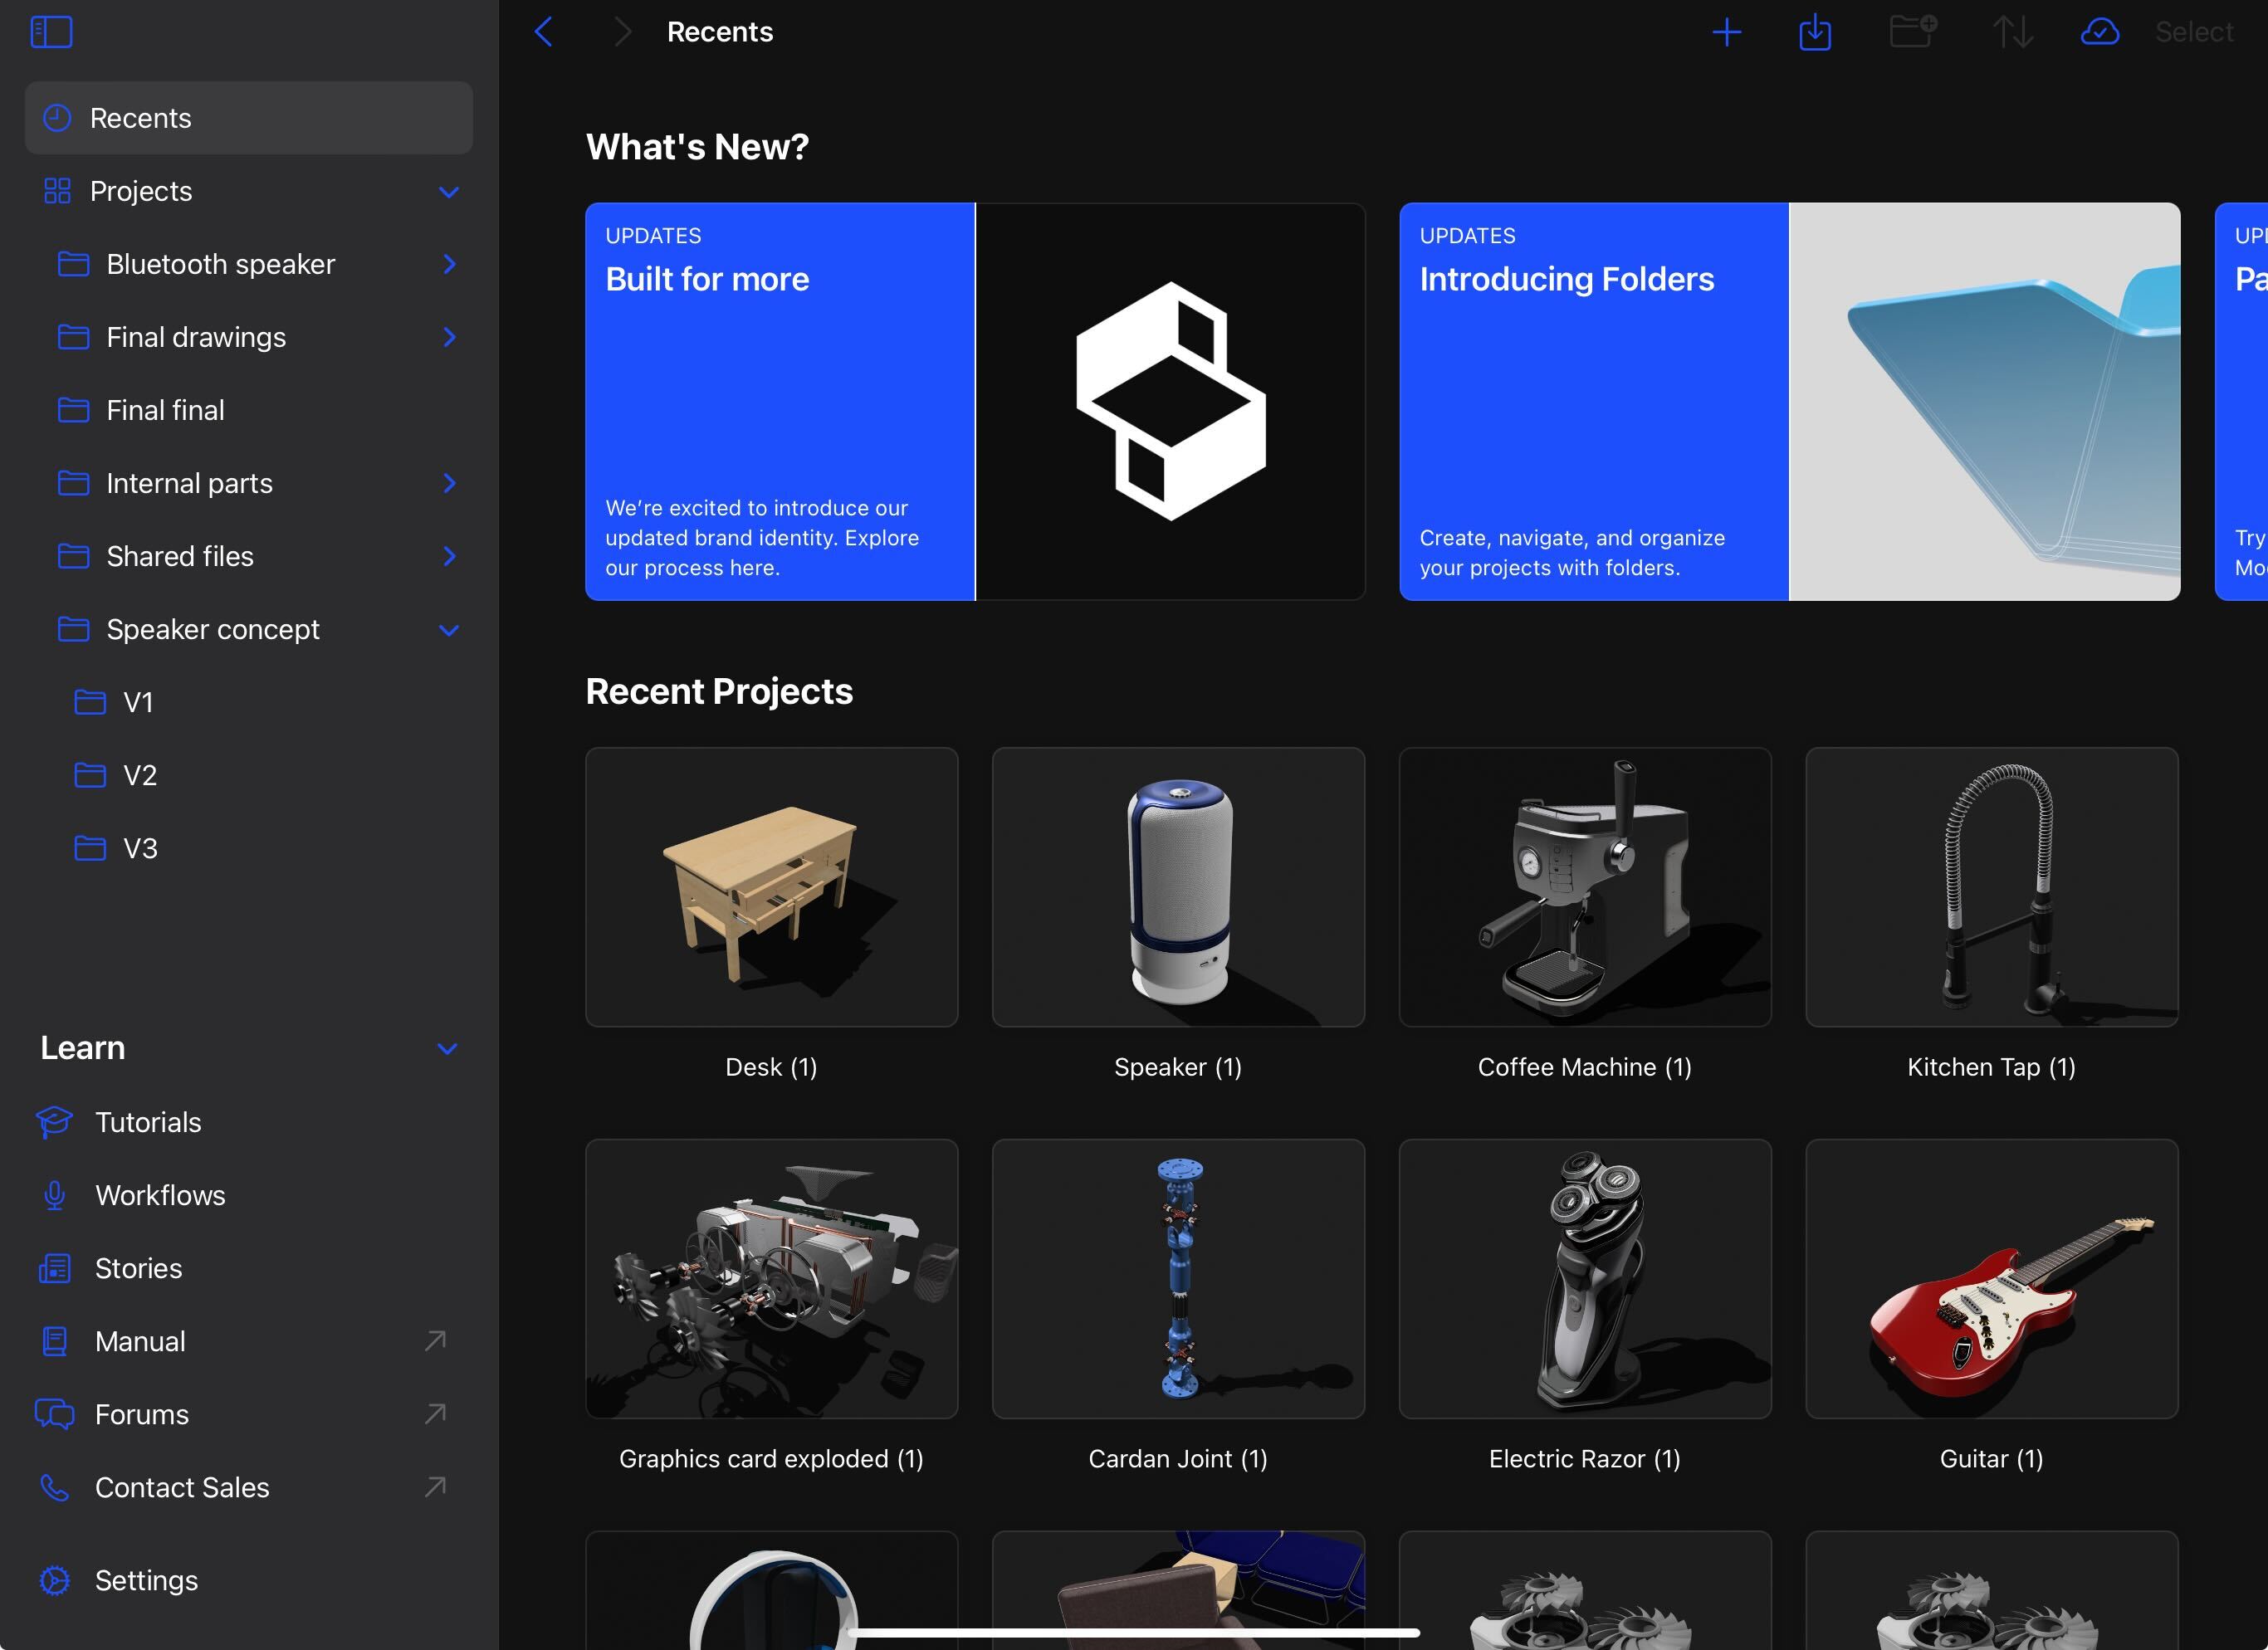This screenshot has width=2268, height=1650.
Task: Enable Select mode in the toolbar
Action: (2194, 31)
